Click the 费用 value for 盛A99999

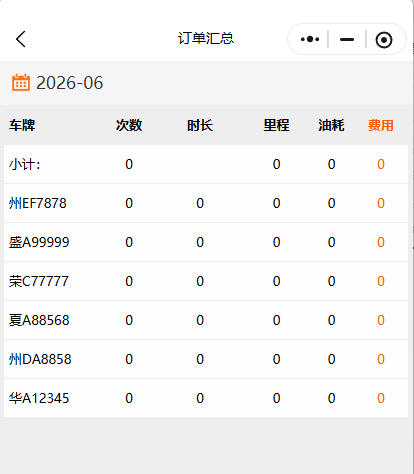pos(381,242)
